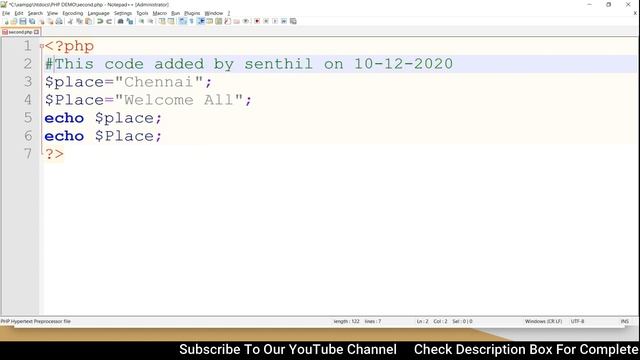Screen dimensions: 640x360
Task: Click 'Ln : 2 Col : 2' status bar text
Action: (432, 322)
